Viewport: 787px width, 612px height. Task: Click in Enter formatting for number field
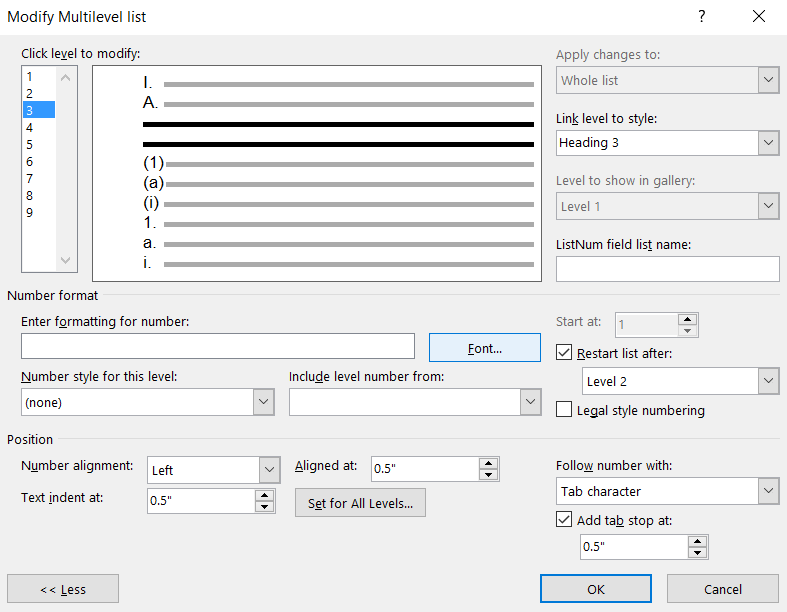coord(217,346)
